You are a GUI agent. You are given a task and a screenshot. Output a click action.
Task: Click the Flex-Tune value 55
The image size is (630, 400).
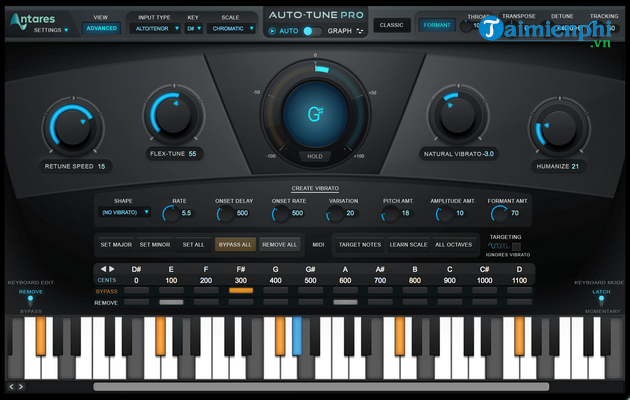(x=192, y=154)
